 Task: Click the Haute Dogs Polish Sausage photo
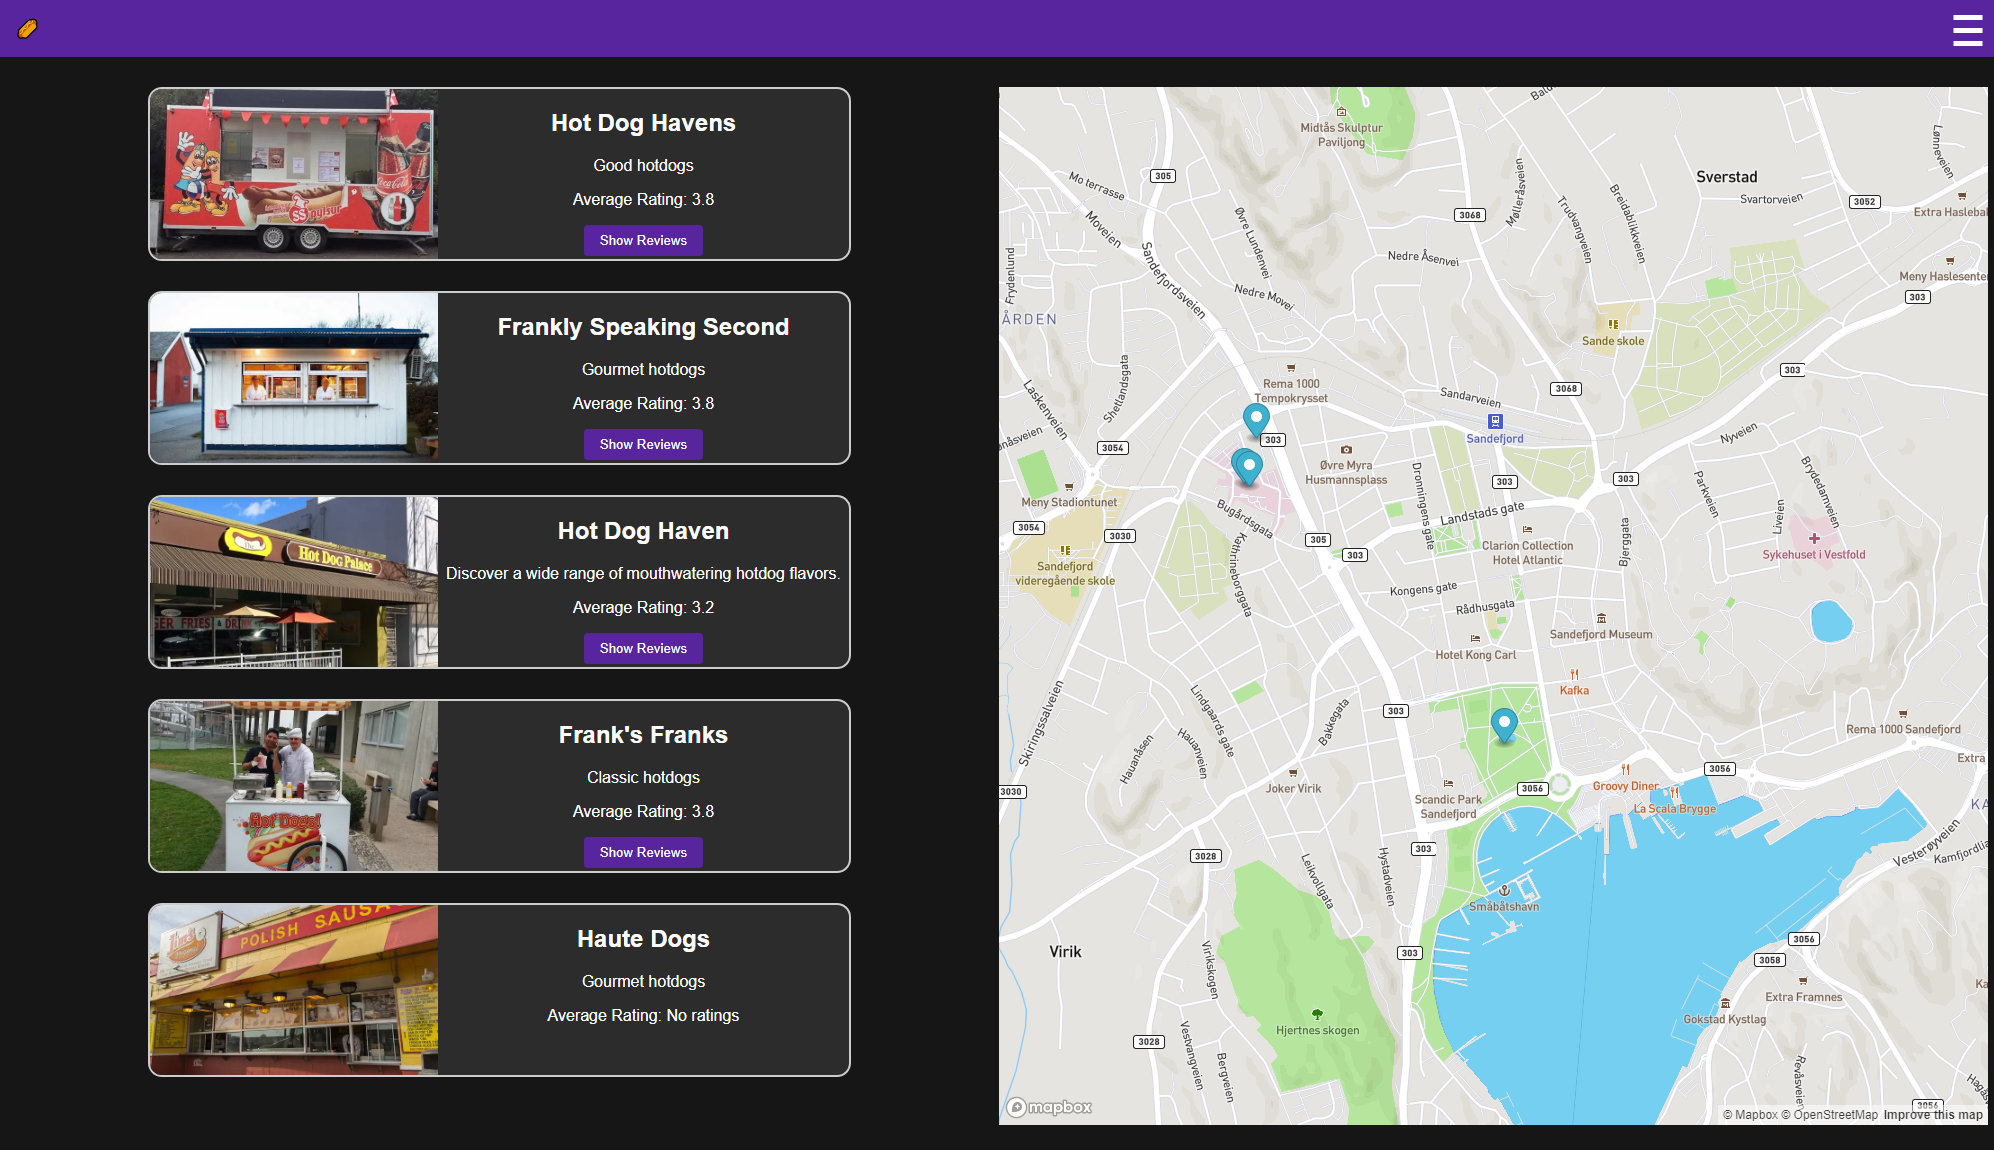coord(294,990)
